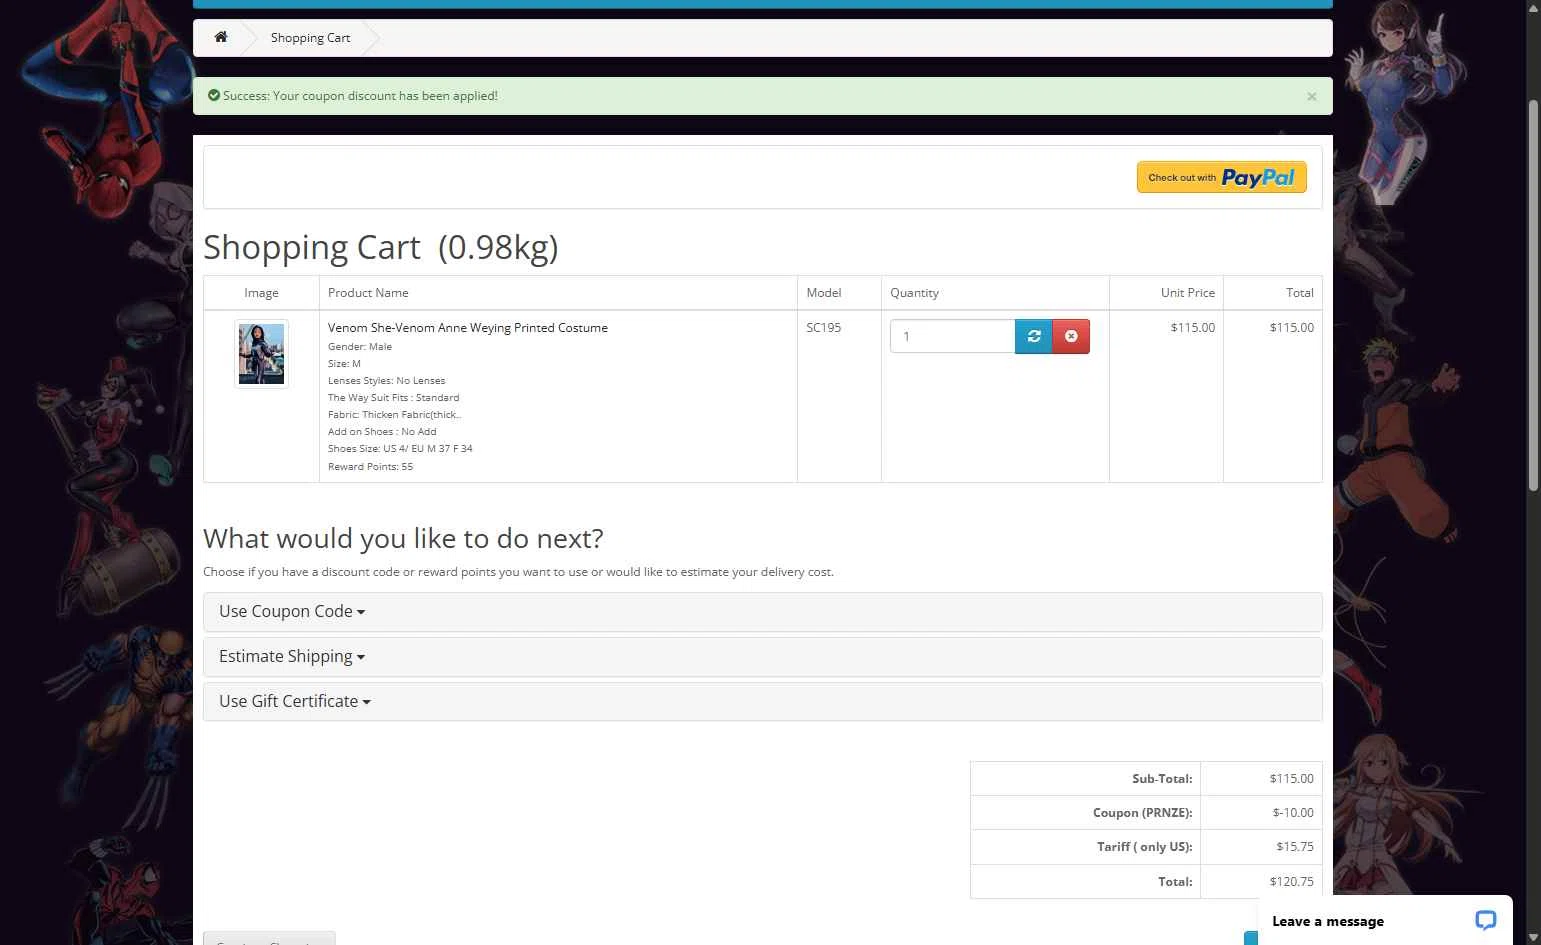Screen dimensions: 1541x945
Task: Check out with PayPal button
Action: (x=1221, y=177)
